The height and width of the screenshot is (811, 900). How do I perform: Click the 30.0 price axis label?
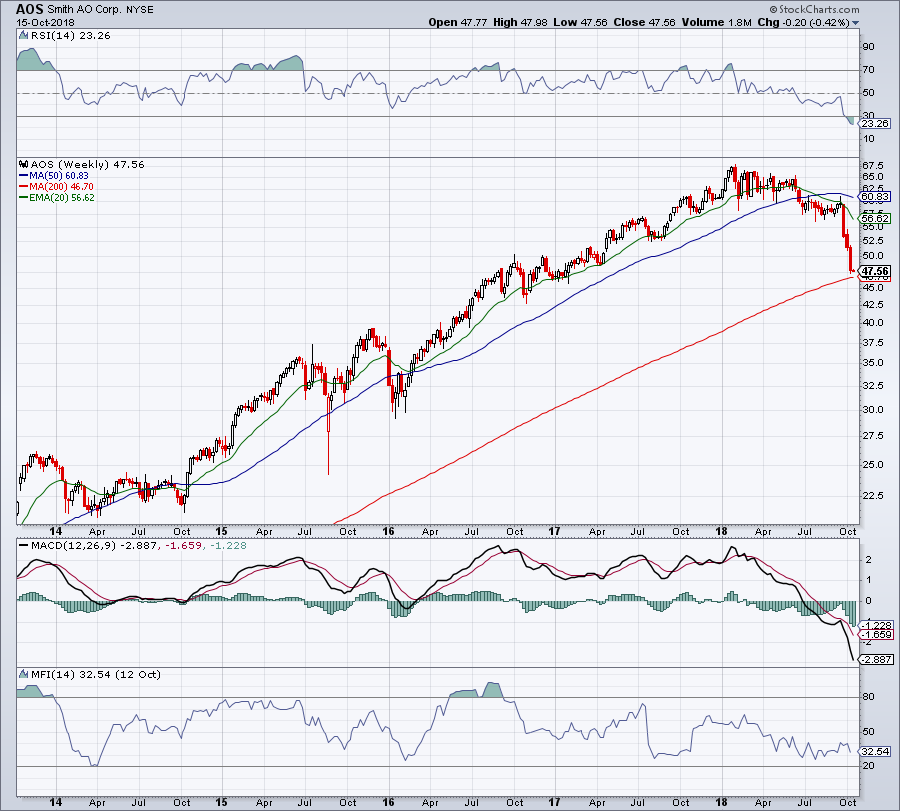(873, 410)
